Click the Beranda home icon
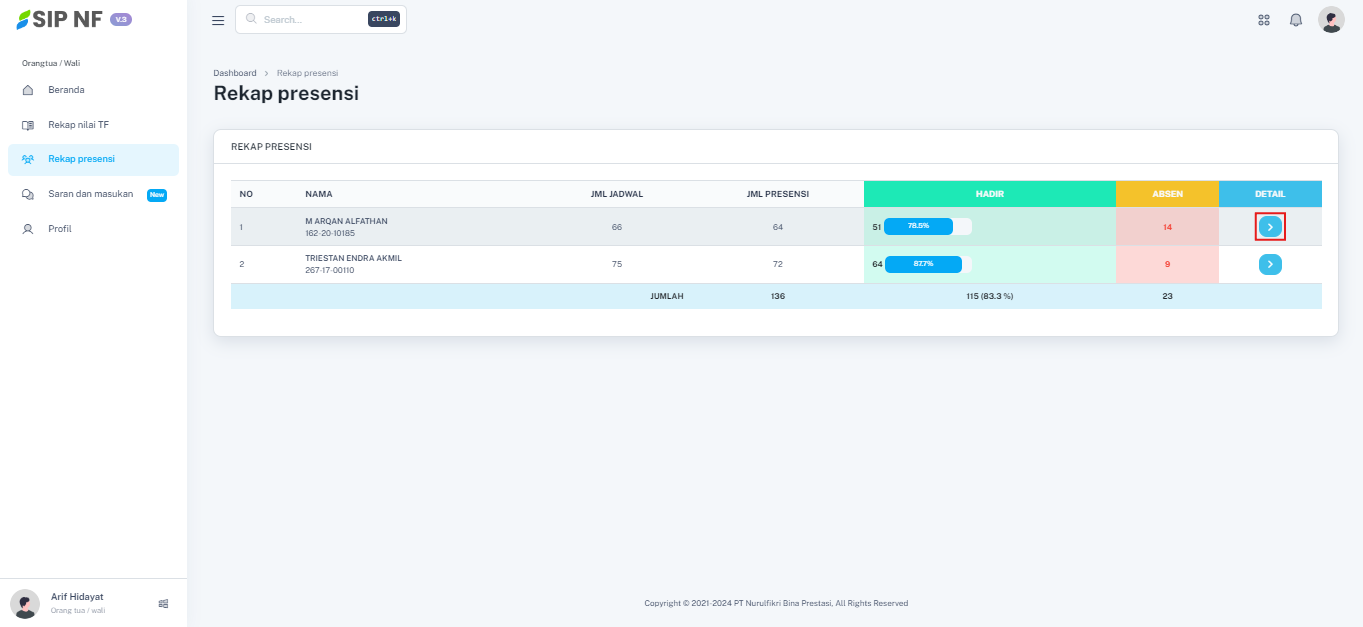The image size is (1363, 627). [x=28, y=91]
